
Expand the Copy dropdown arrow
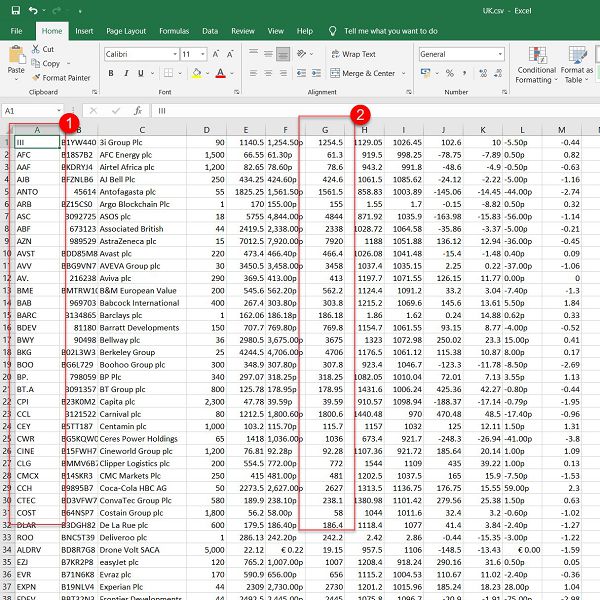(68, 64)
